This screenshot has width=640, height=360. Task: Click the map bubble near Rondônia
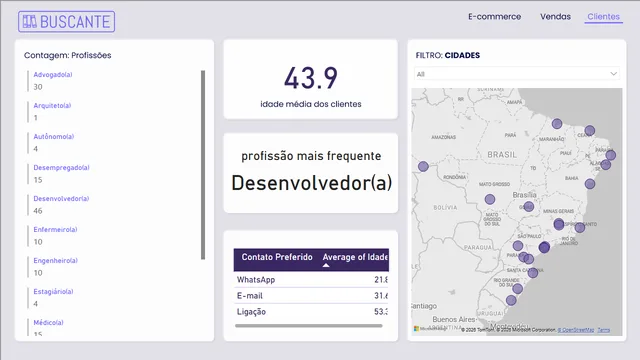423,166
